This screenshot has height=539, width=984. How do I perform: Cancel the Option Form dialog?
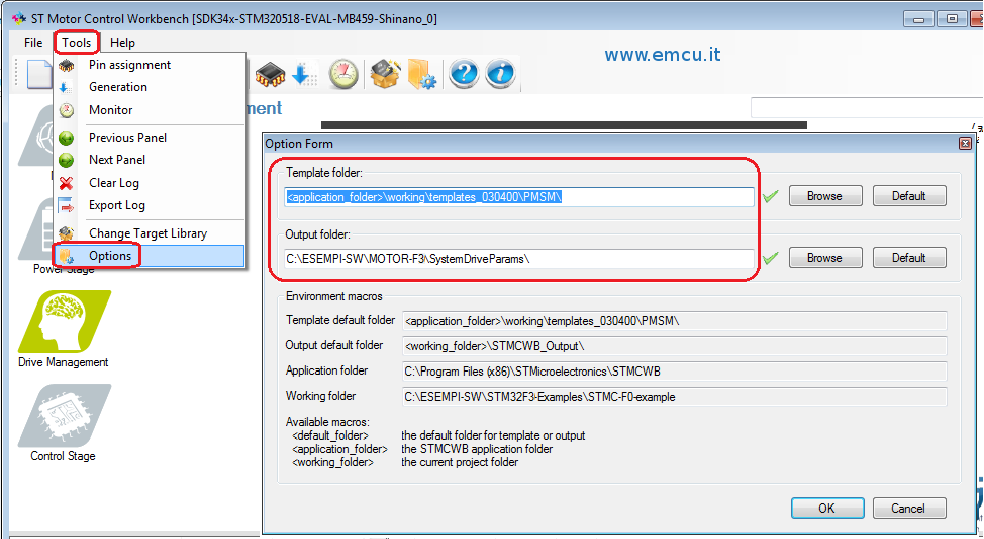tap(909, 508)
